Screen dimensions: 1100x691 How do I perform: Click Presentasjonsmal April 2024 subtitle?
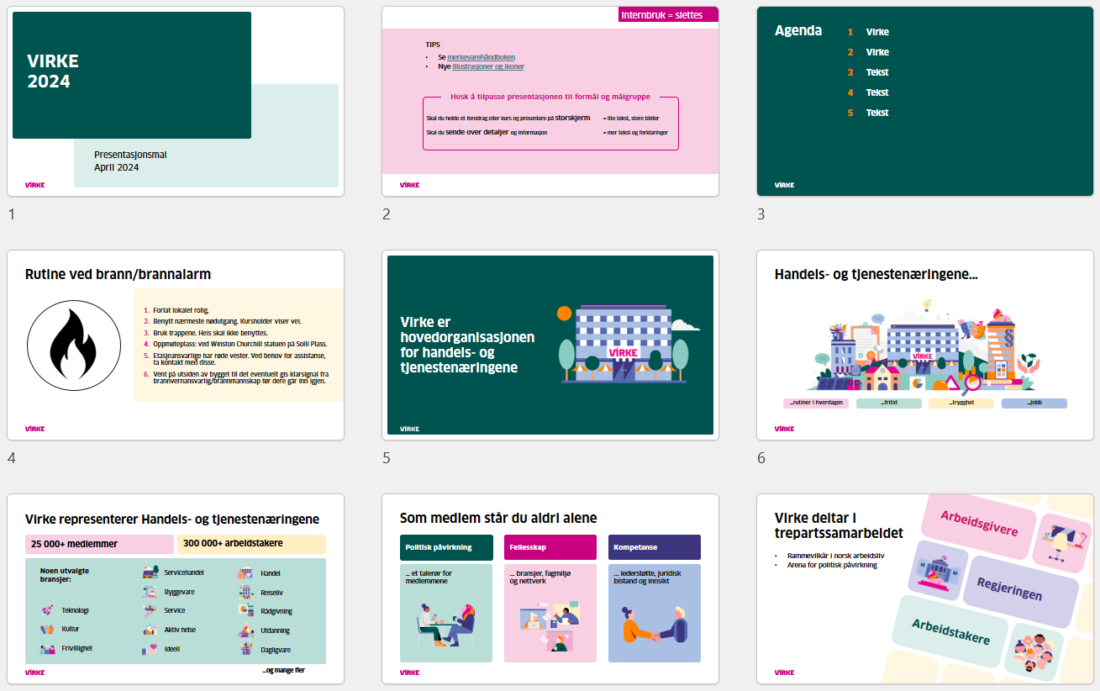coord(130,161)
